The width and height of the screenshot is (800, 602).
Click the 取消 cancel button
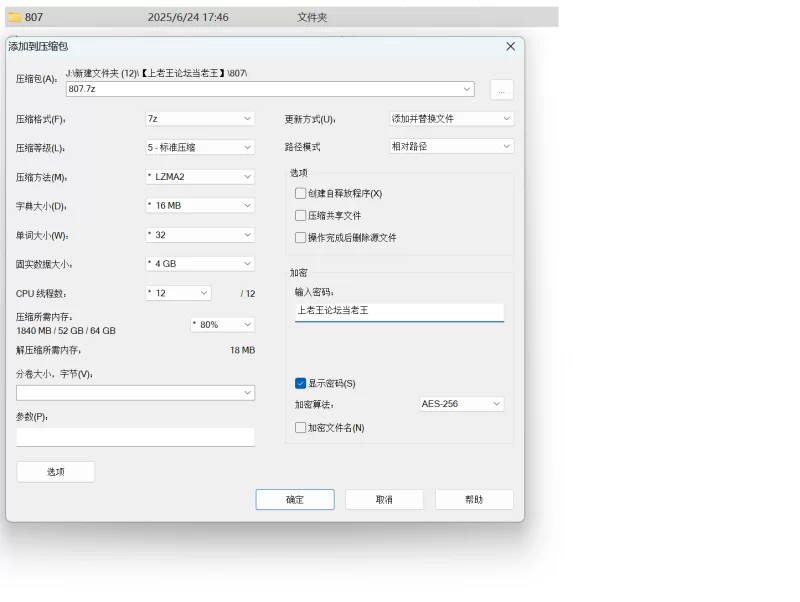pyautogui.click(x=384, y=499)
